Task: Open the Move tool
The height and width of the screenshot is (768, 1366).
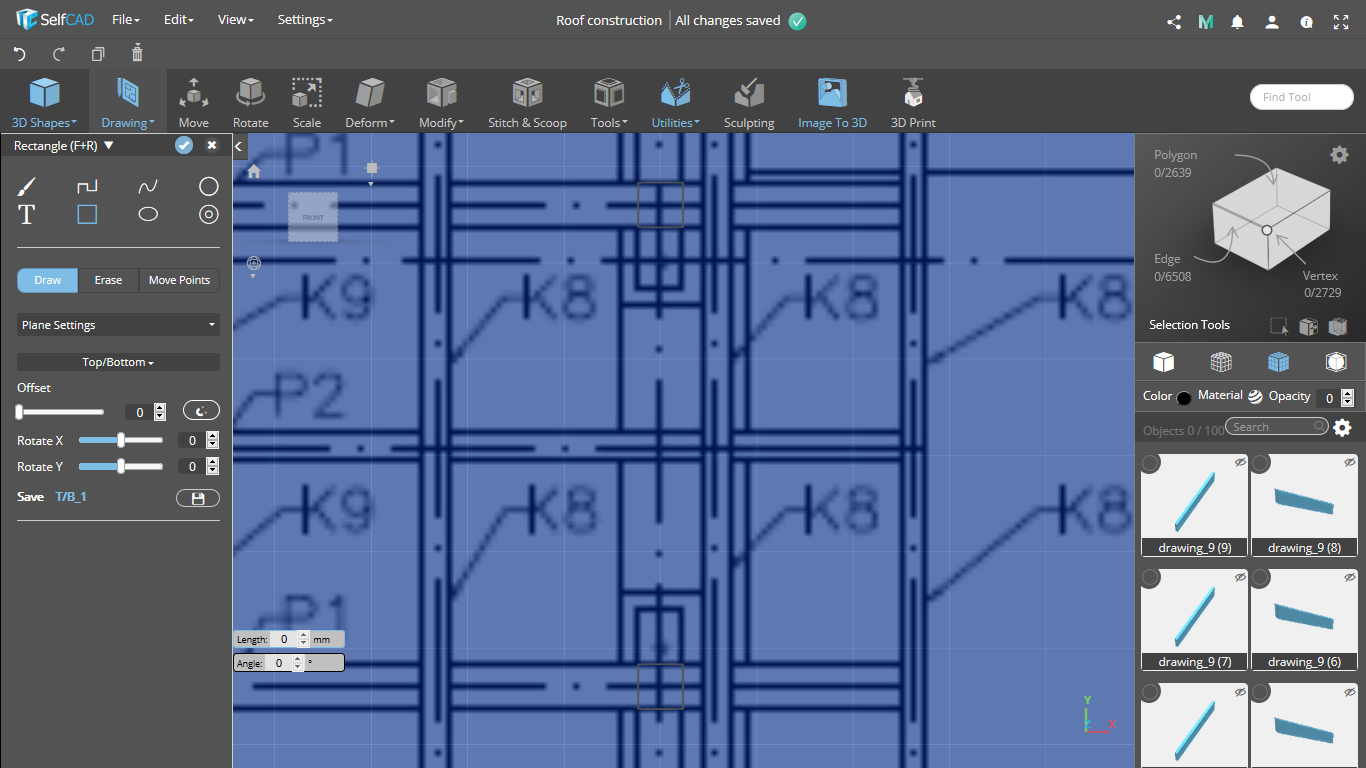Action: coord(193,103)
